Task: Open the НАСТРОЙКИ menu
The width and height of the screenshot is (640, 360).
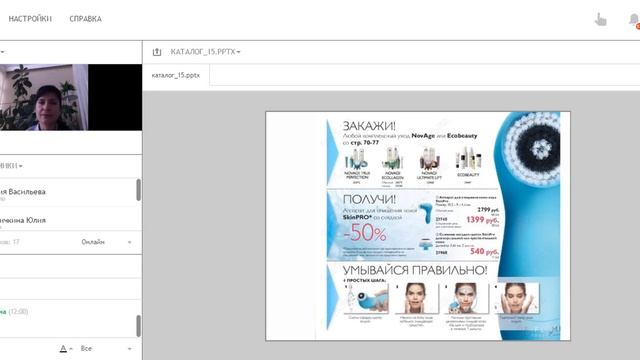Action: [30, 19]
